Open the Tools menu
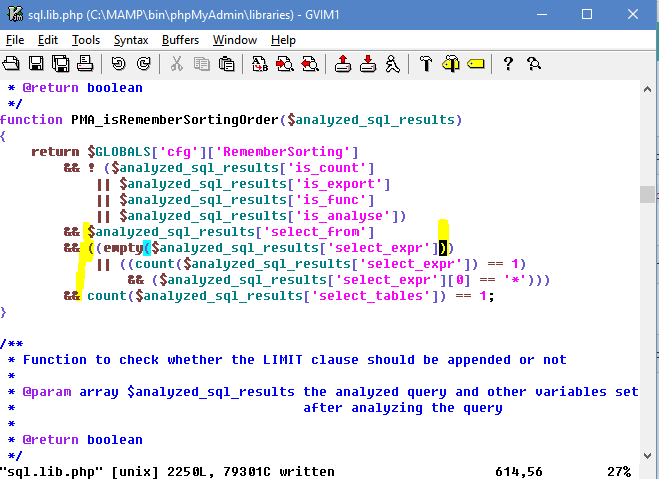659x479 pixels. (86, 40)
